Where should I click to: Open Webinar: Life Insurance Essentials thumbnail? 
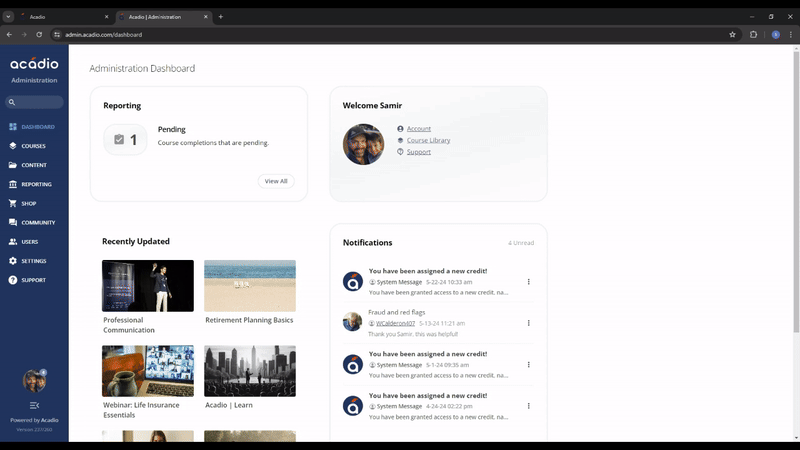148,371
